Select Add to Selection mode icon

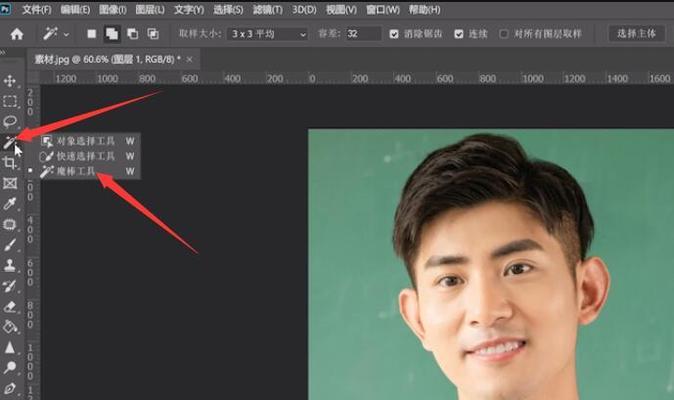point(112,34)
